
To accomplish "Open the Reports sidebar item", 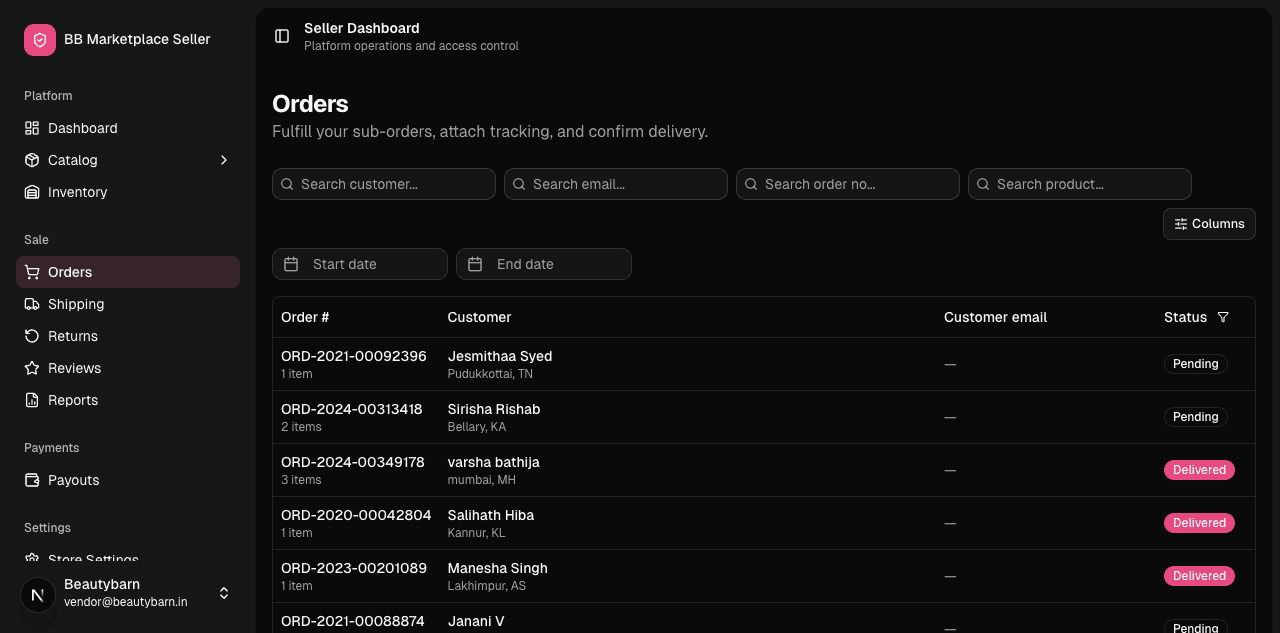I will click(x=128, y=400).
